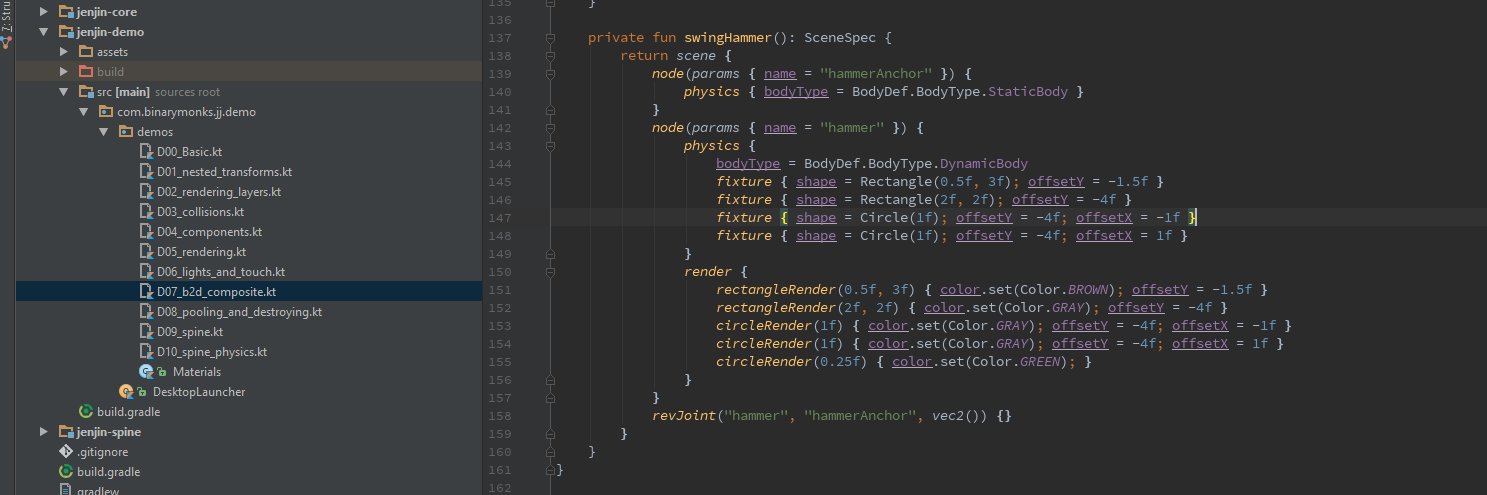Click the jenjin-demo module folder icon
Image resolution: width=1487 pixels, height=495 pixels.
(66, 32)
